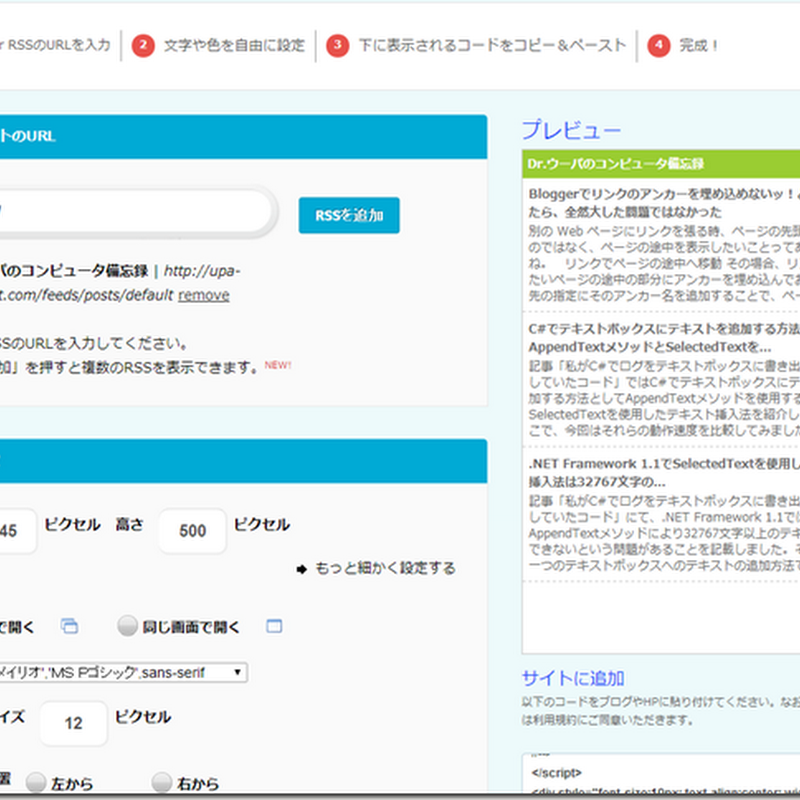Click the step 4 完成 circle icon

click(x=658, y=45)
